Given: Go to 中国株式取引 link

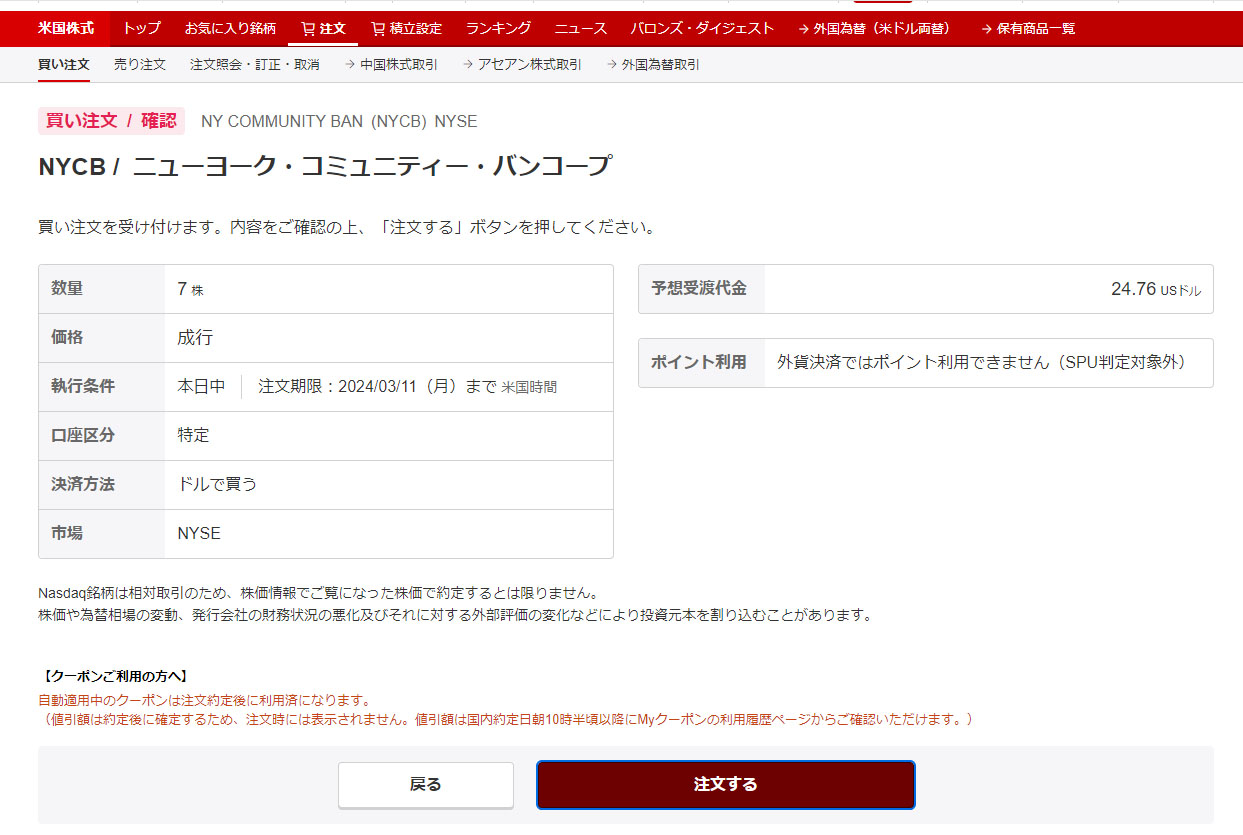Looking at the screenshot, I should pos(391,64).
